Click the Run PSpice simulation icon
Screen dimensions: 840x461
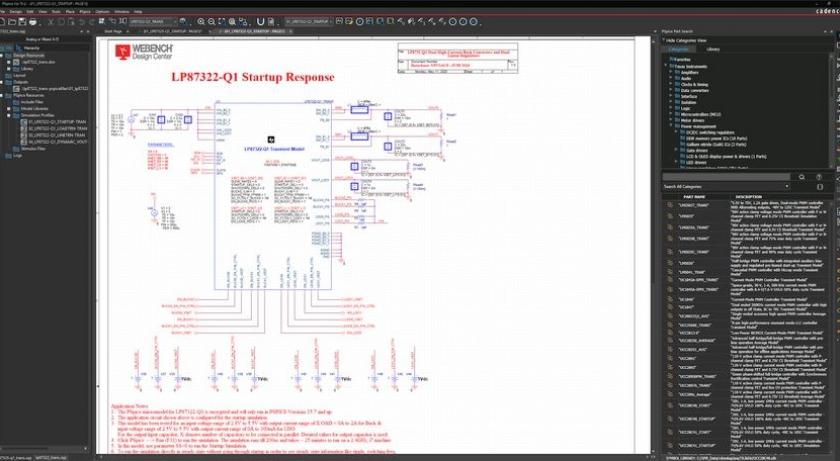(359, 21)
